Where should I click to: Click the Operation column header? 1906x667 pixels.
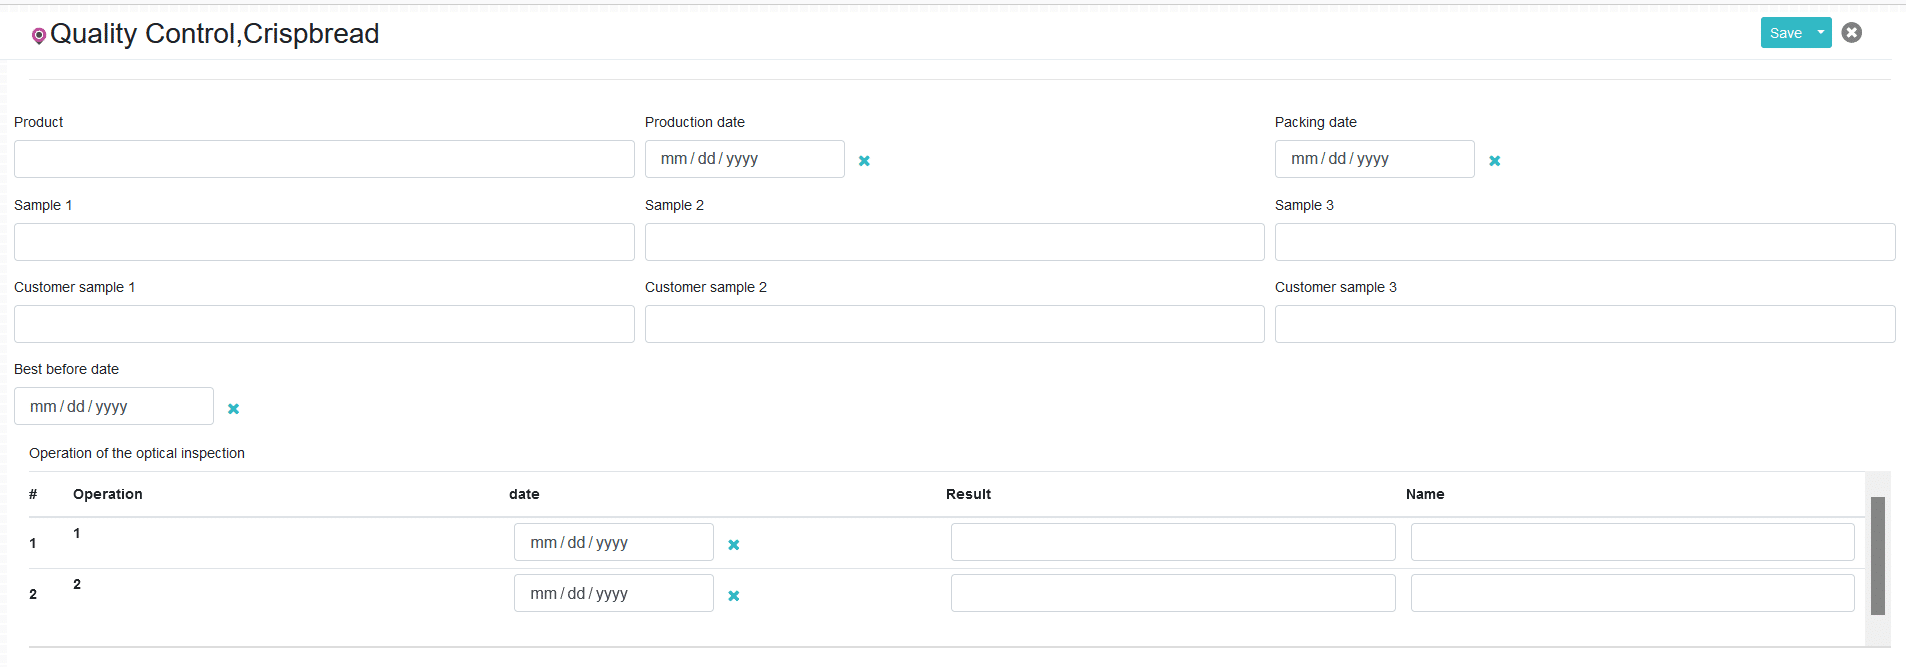pos(108,494)
